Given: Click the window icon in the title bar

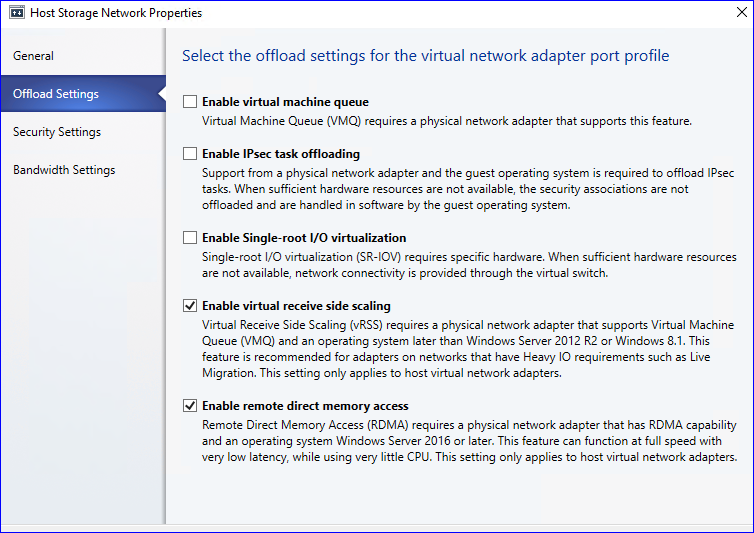Looking at the screenshot, I should (17, 13).
